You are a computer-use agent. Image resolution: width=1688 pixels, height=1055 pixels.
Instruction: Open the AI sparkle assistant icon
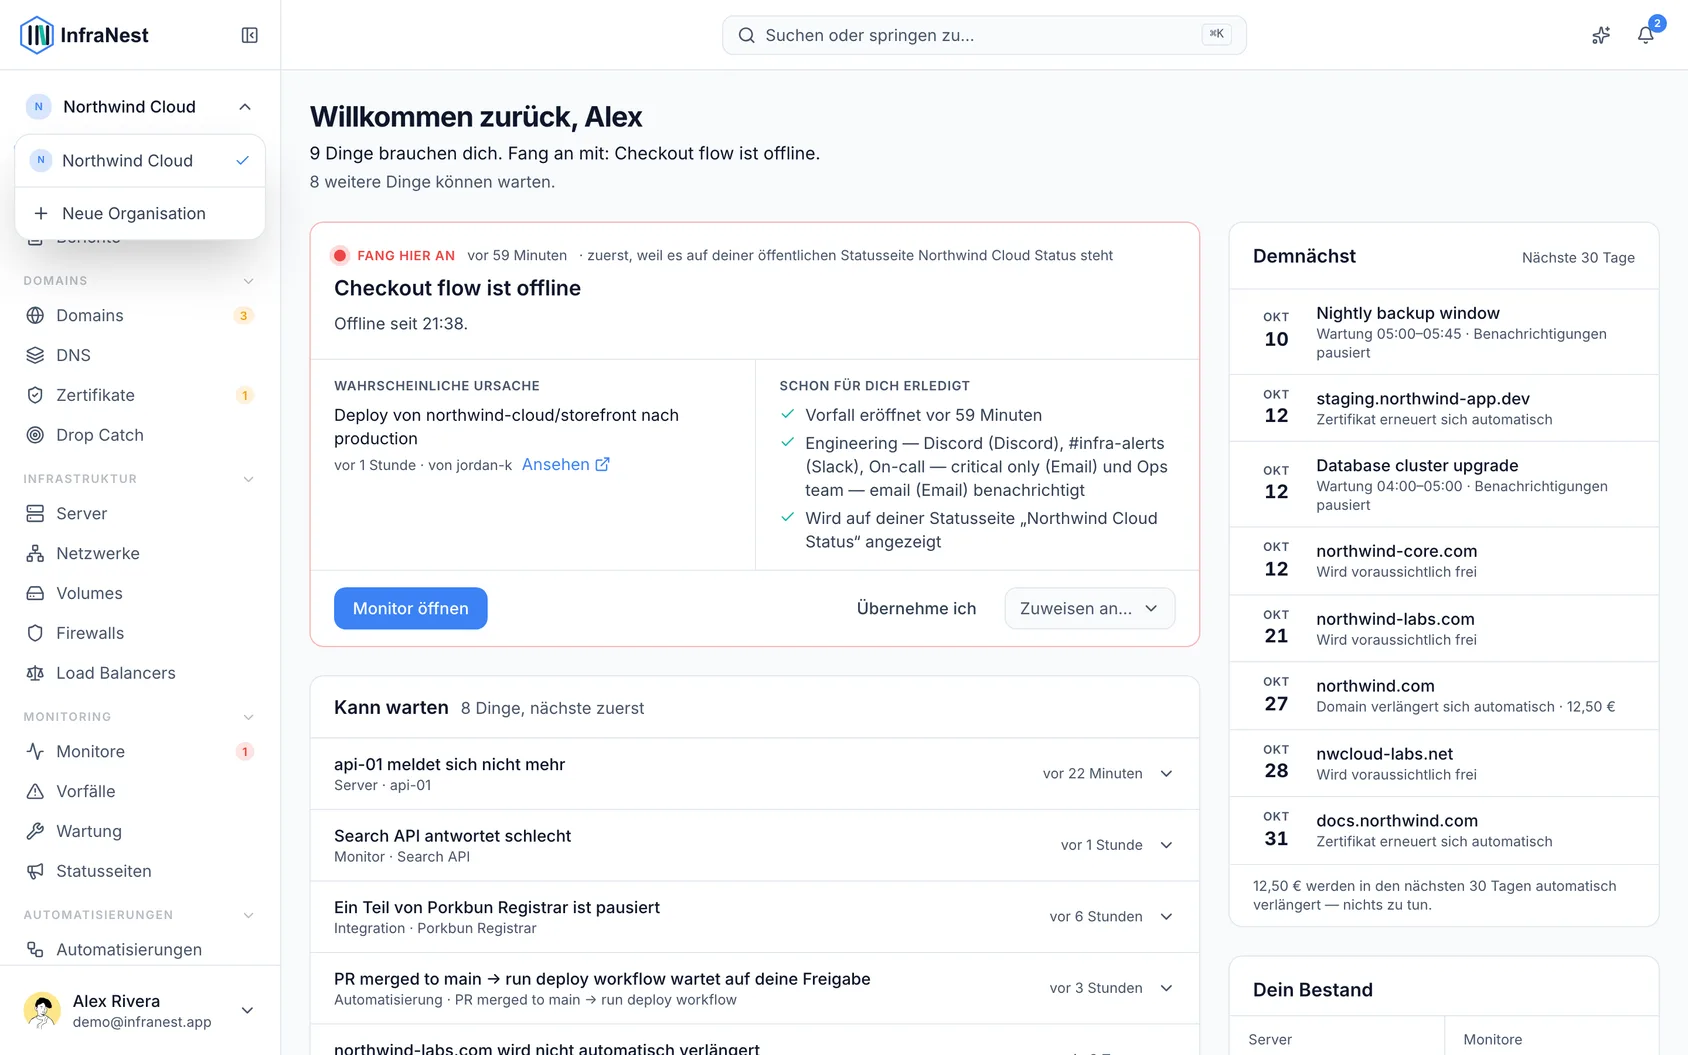(x=1601, y=35)
